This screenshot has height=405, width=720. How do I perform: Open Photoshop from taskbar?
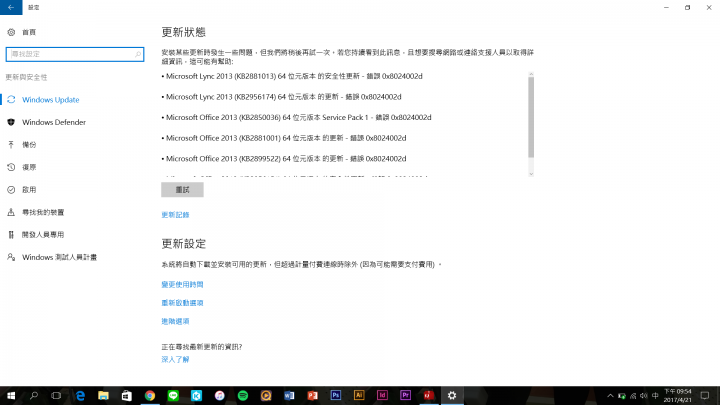coord(336,395)
